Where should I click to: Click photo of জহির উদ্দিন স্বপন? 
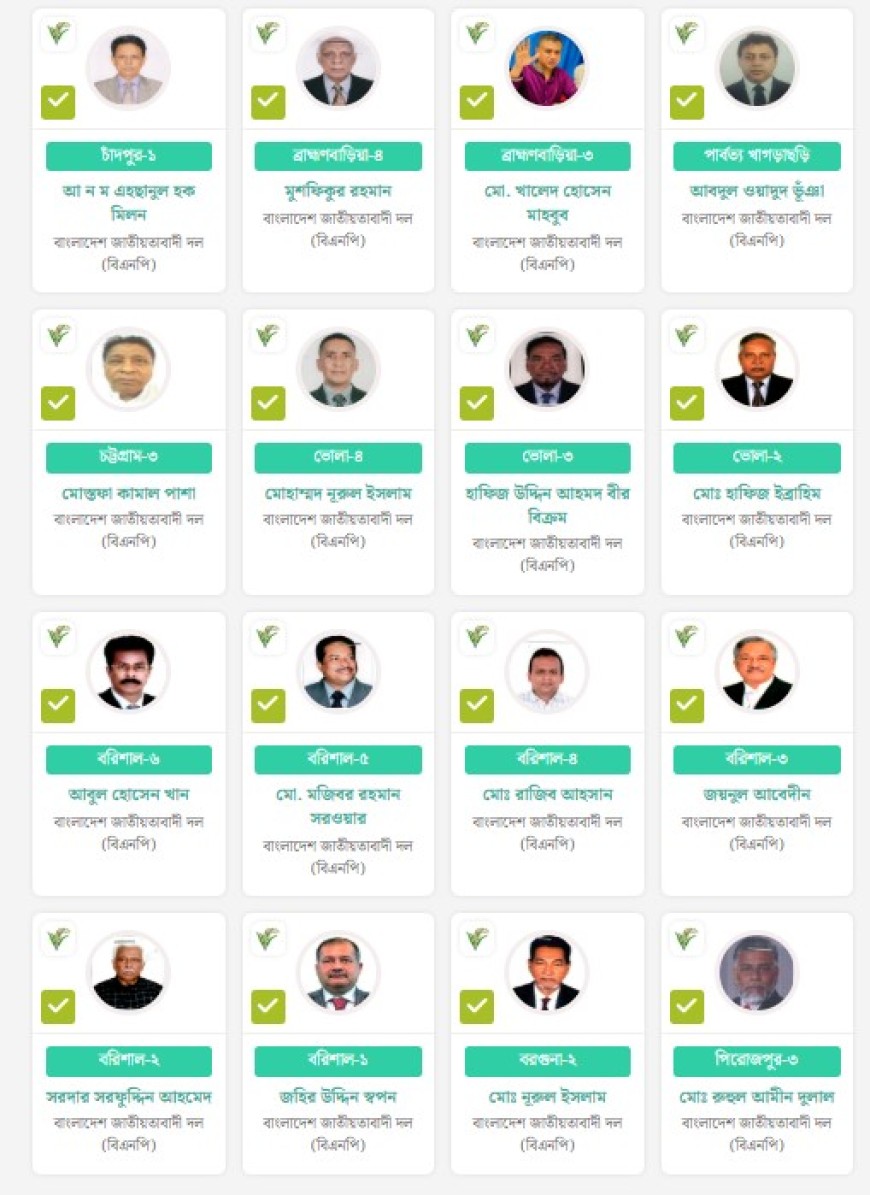point(338,972)
